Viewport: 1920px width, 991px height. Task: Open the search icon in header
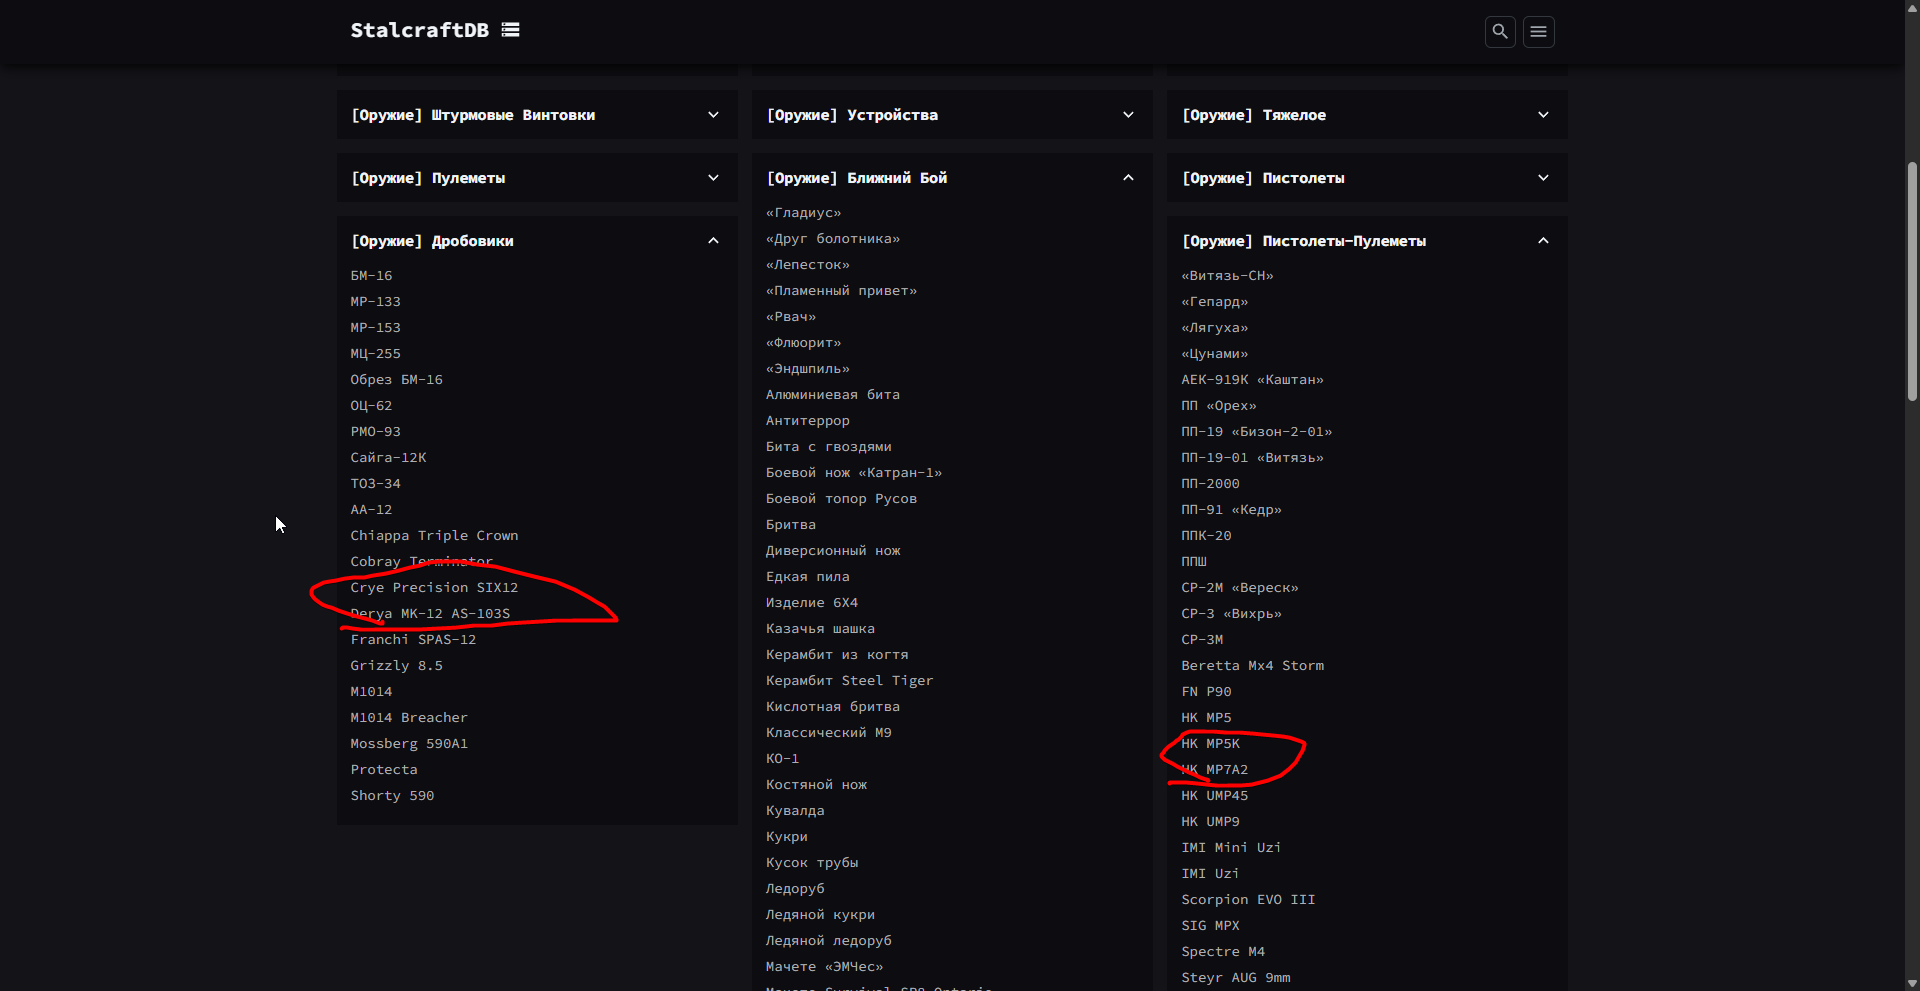coord(1500,31)
